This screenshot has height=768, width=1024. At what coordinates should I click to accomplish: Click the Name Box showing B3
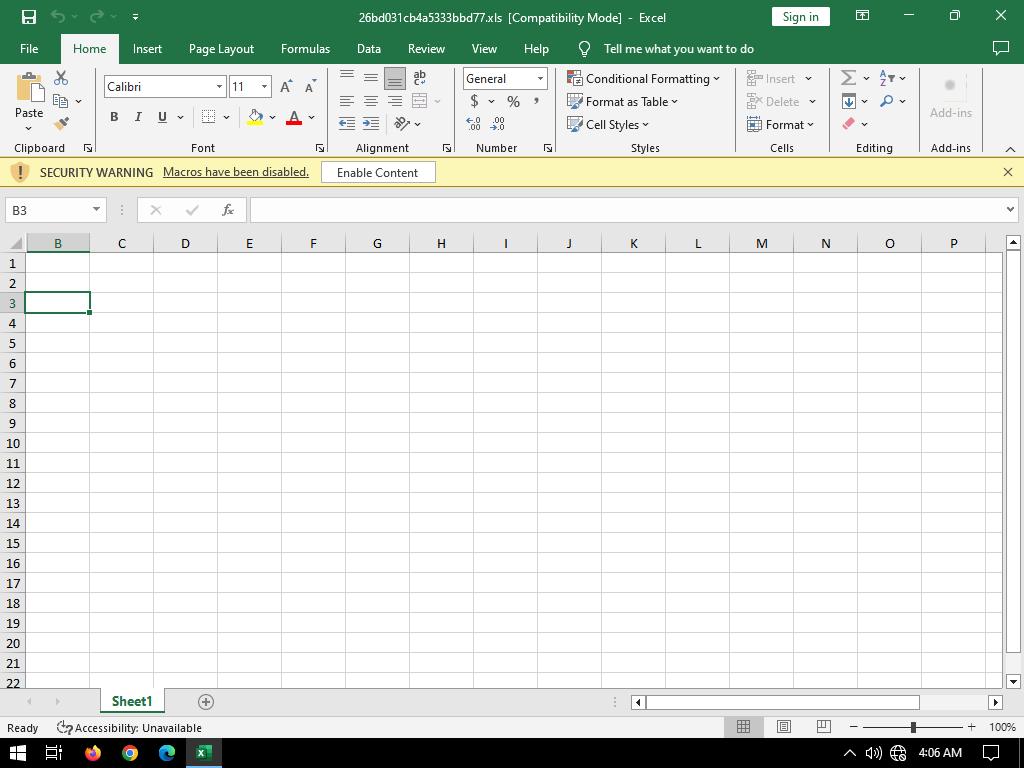(47, 210)
